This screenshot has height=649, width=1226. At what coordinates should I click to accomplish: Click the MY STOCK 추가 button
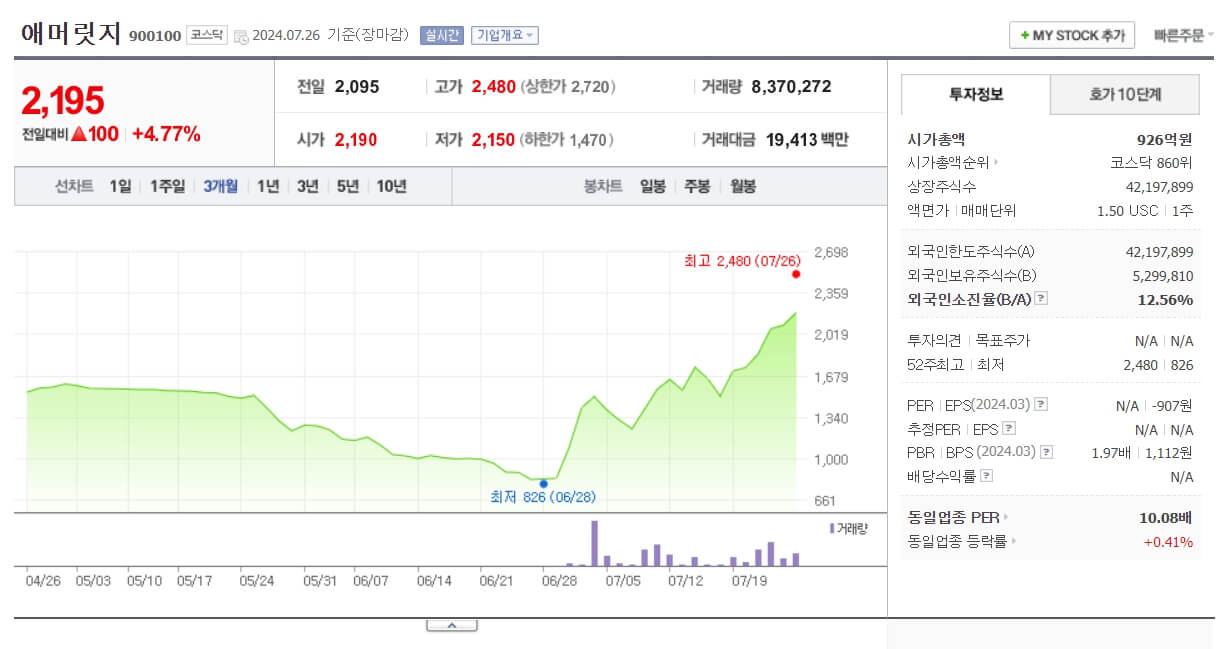[1070, 34]
